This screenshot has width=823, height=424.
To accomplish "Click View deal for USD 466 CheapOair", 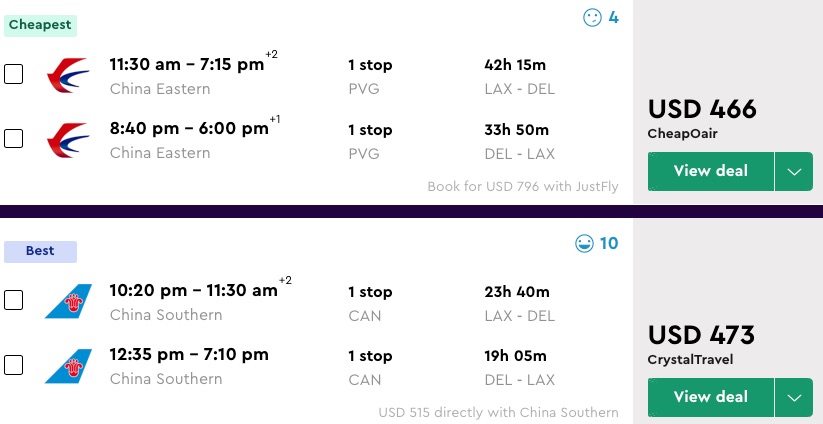I will pyautogui.click(x=710, y=171).
